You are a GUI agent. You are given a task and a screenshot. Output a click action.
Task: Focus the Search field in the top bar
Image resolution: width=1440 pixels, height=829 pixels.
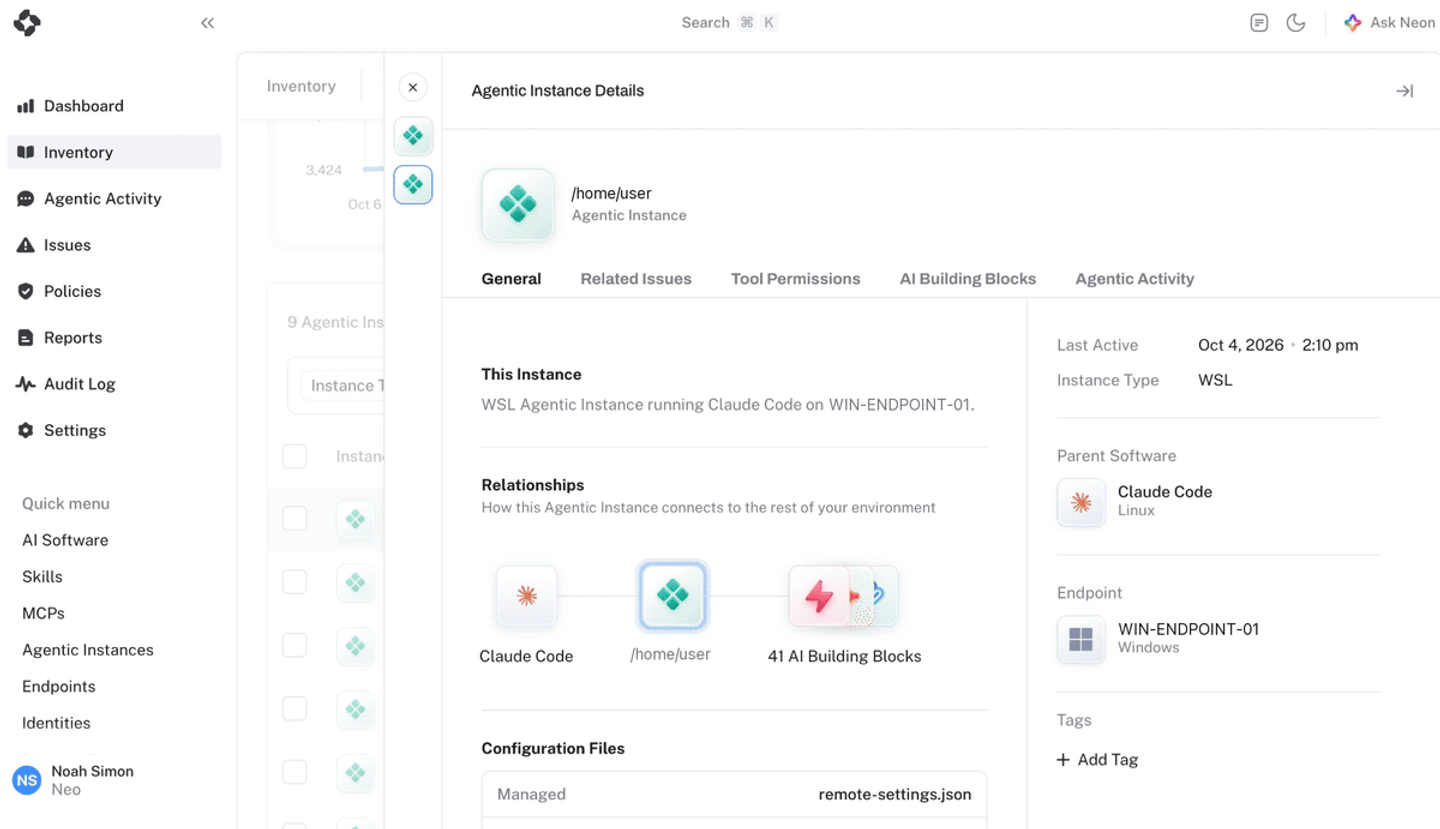[x=729, y=23]
